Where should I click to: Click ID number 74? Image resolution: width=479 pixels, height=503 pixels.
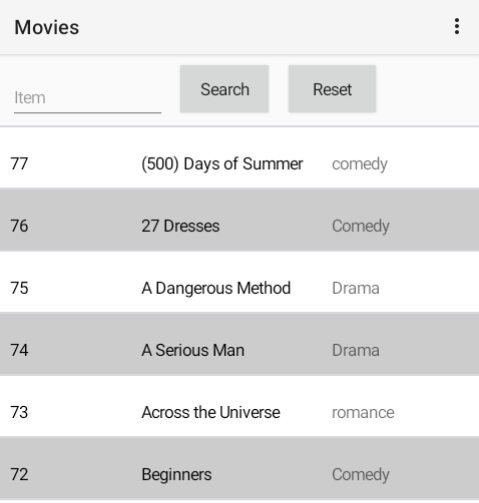[x=19, y=350]
